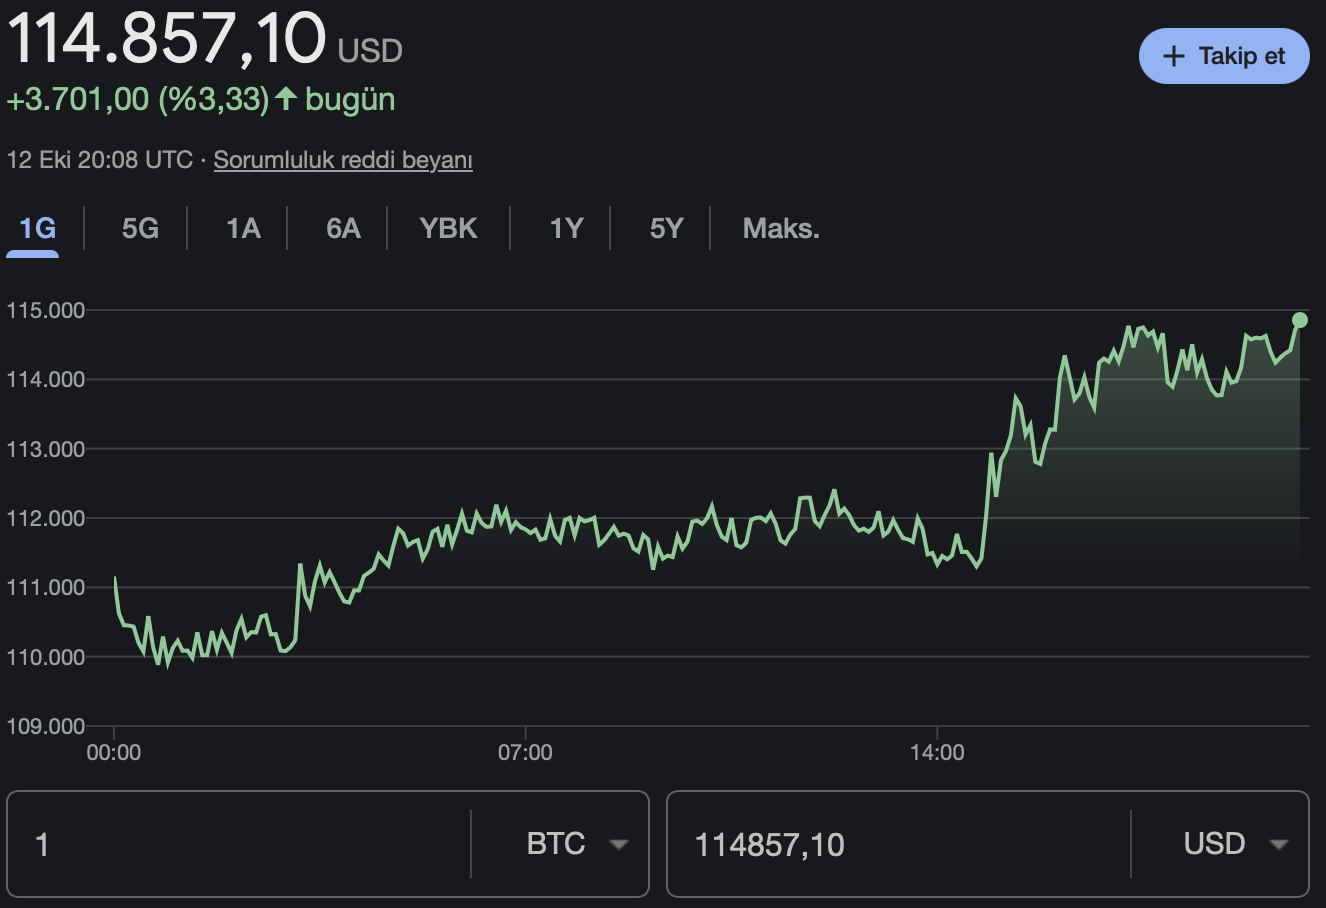1326x908 pixels.
Task: Select the YBK range tab
Action: [x=448, y=229]
